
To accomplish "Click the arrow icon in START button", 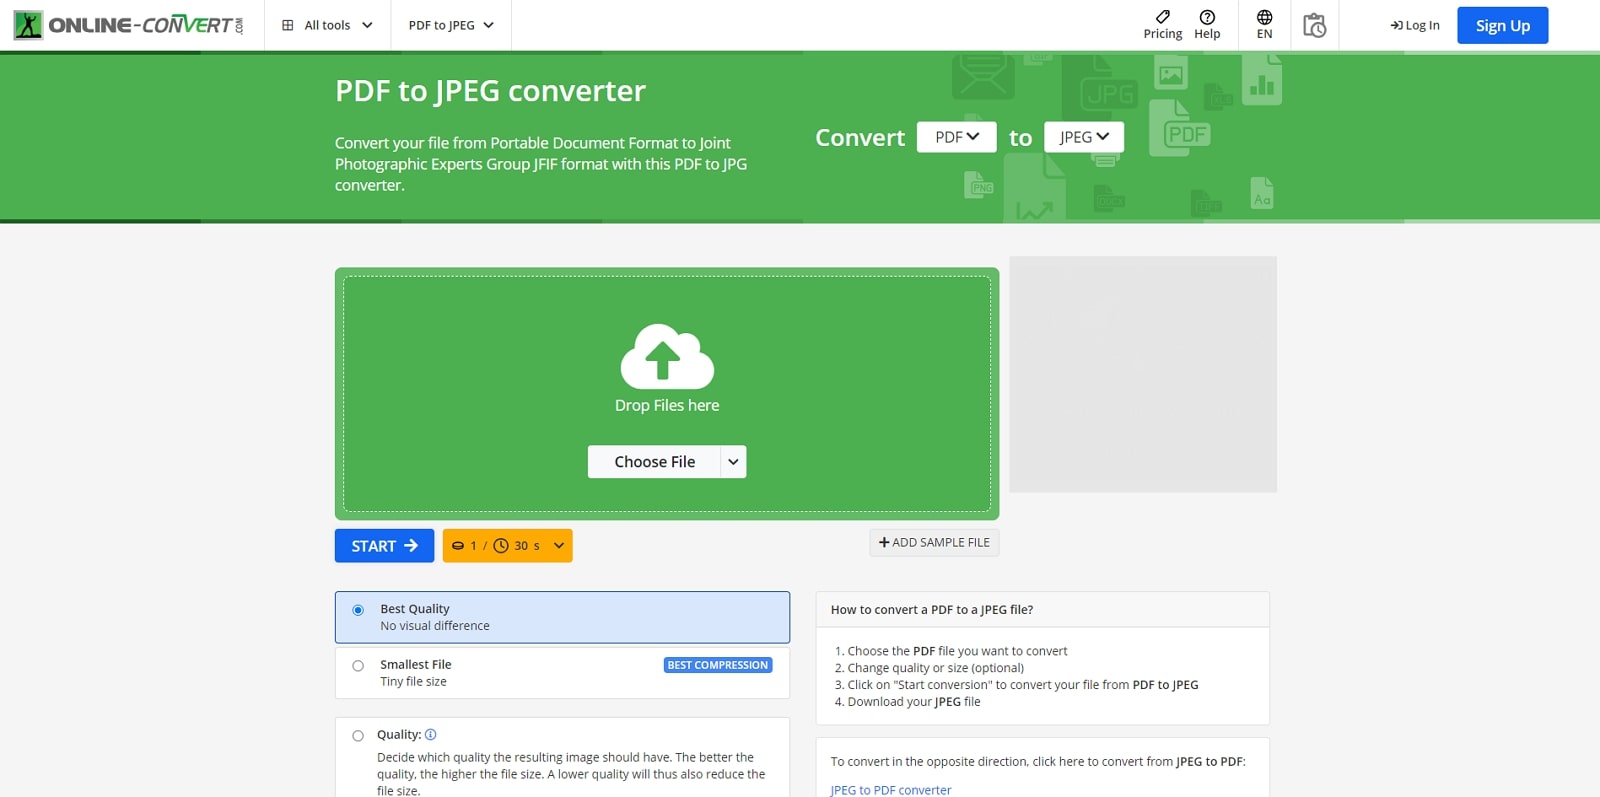I will click(x=411, y=546).
